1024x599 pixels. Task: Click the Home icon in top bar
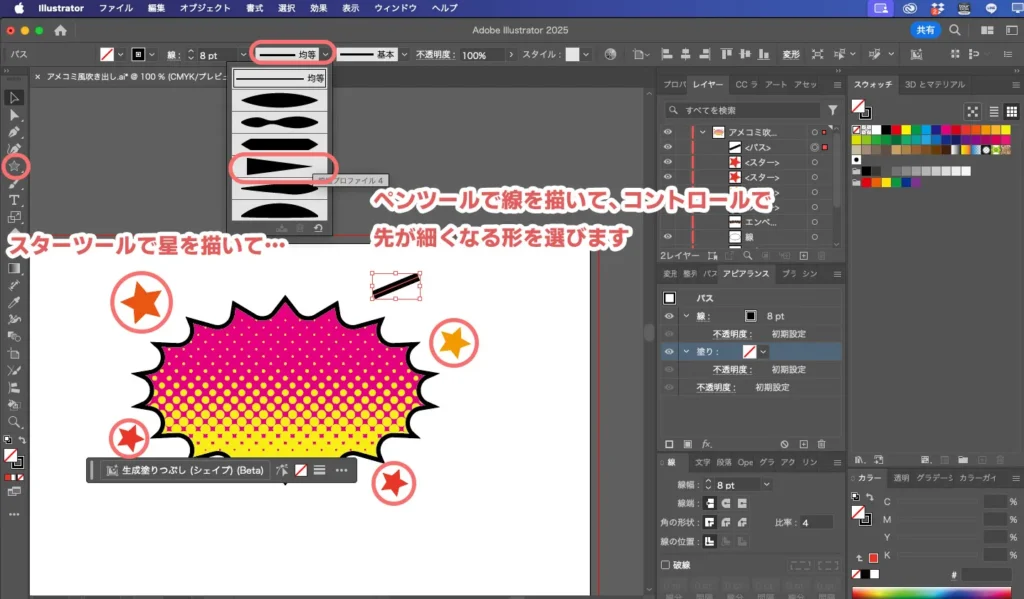(x=61, y=30)
